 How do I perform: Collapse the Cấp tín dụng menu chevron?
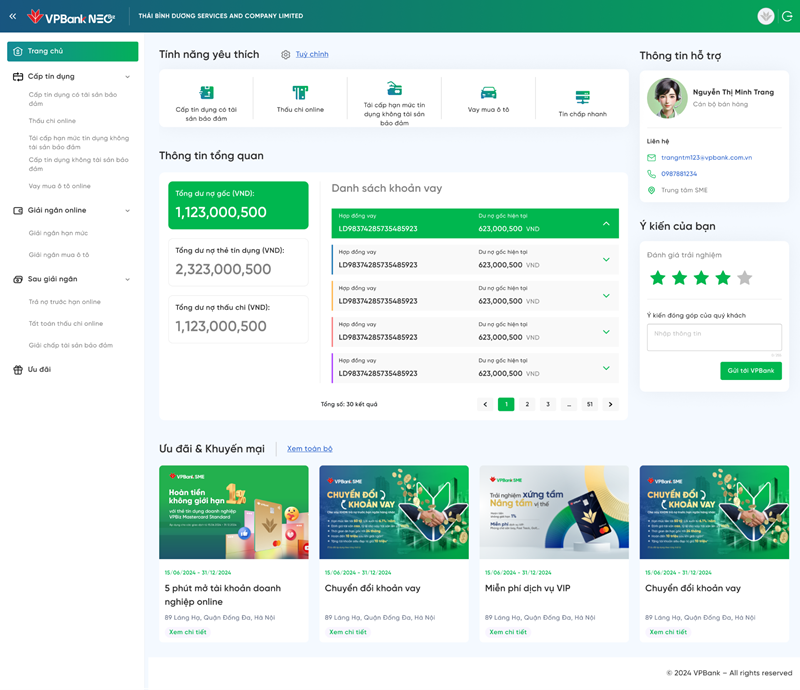pyautogui.click(x=128, y=77)
